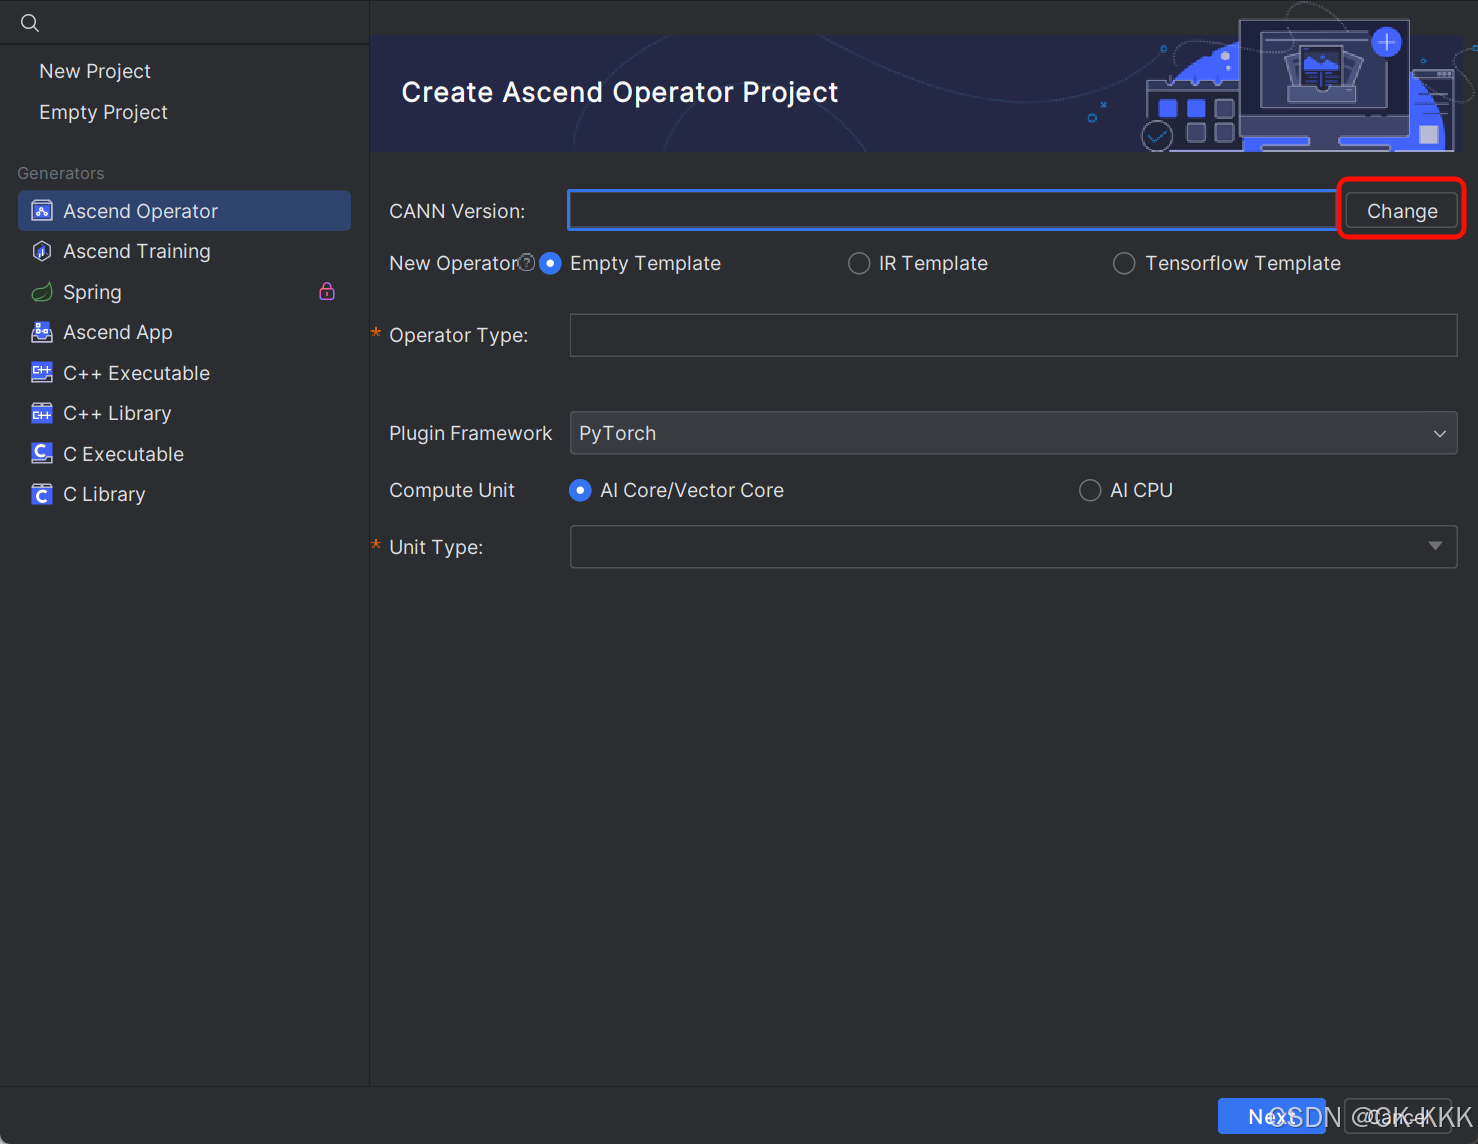Click the Spring leaf icon
1478x1144 pixels.
click(x=42, y=292)
